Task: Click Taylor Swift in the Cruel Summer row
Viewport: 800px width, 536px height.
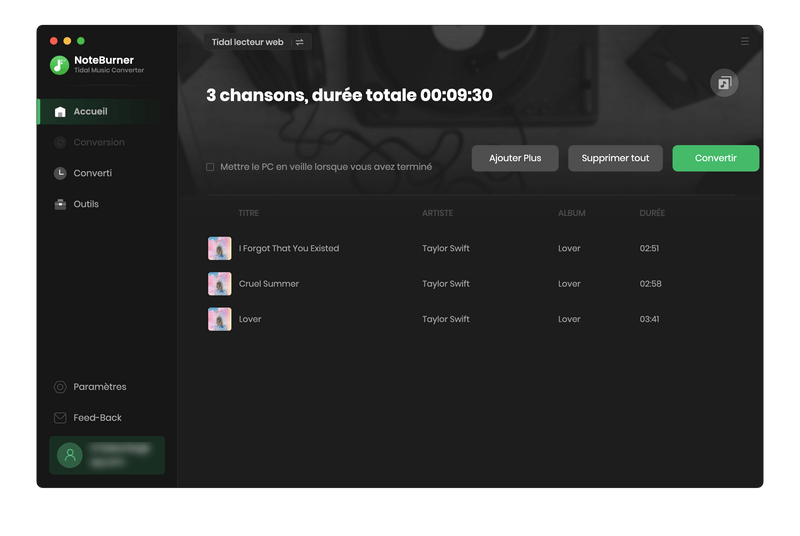Action: [445, 284]
